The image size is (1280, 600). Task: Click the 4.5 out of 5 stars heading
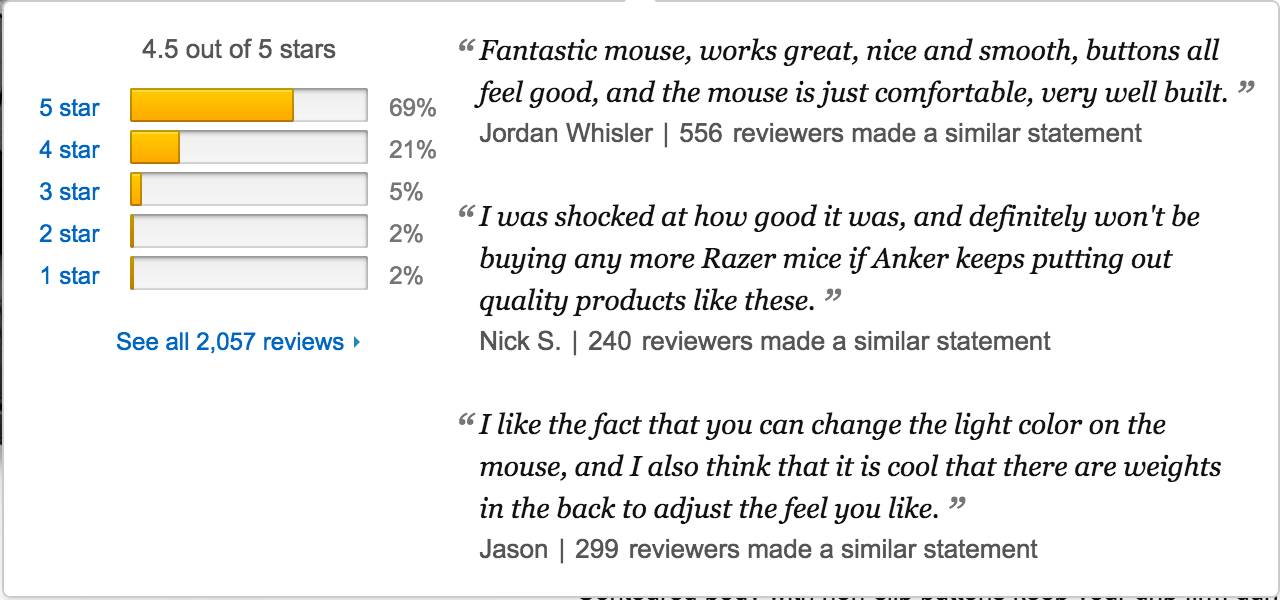point(239,49)
